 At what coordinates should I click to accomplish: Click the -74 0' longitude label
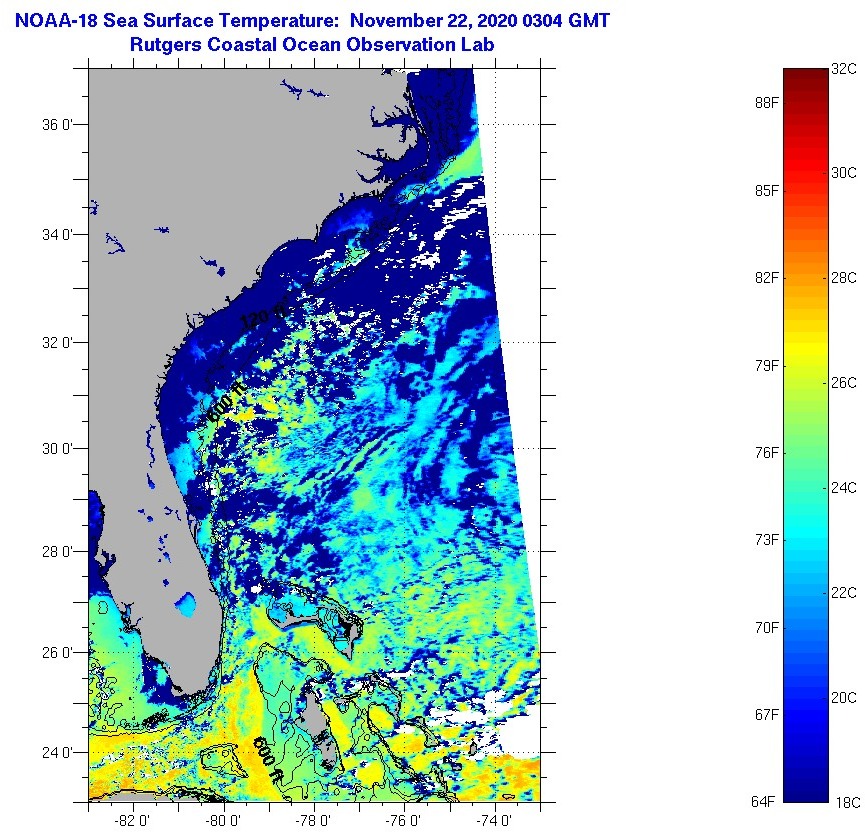[x=494, y=821]
